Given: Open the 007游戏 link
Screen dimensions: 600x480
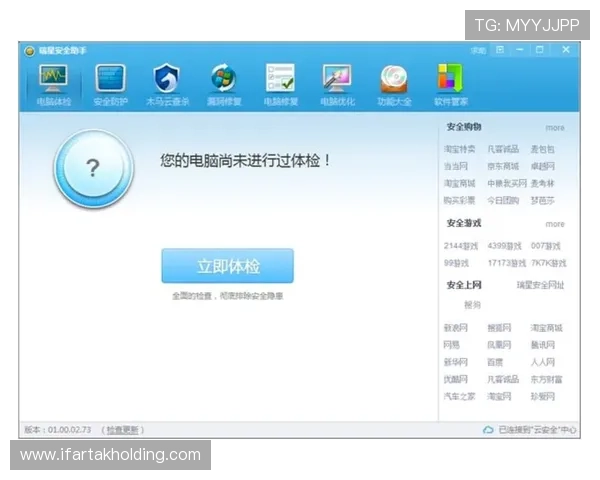Looking at the screenshot, I should click(x=546, y=246).
